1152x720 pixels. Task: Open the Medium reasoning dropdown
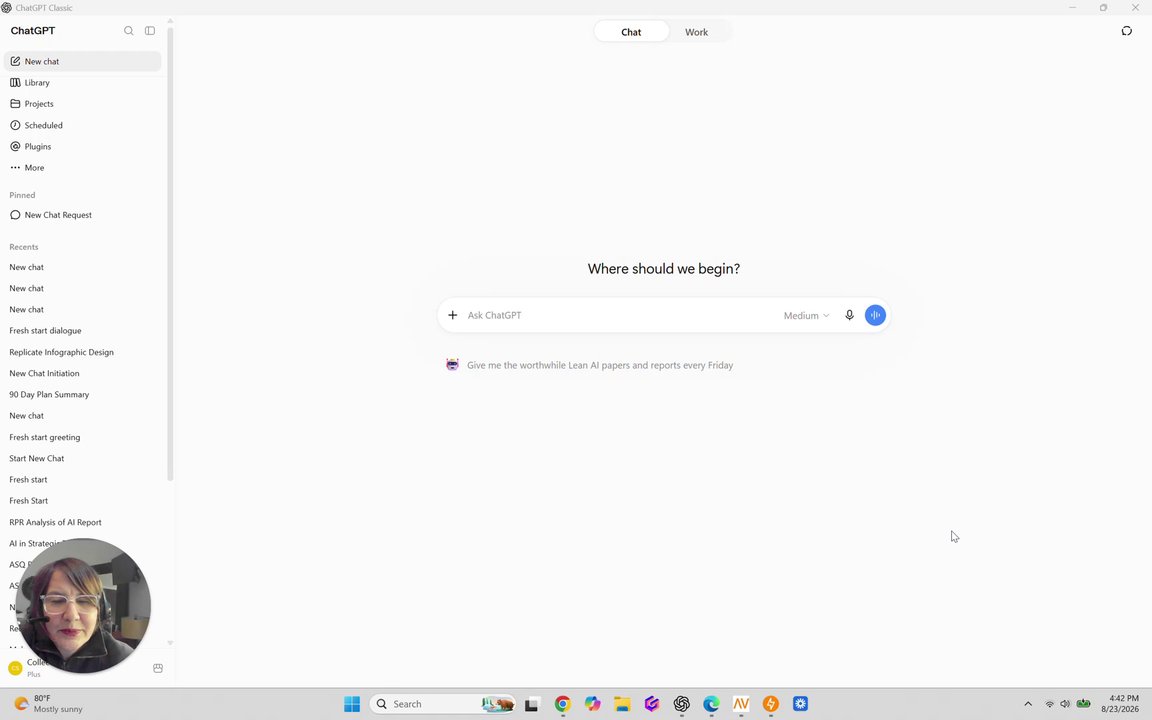point(806,315)
